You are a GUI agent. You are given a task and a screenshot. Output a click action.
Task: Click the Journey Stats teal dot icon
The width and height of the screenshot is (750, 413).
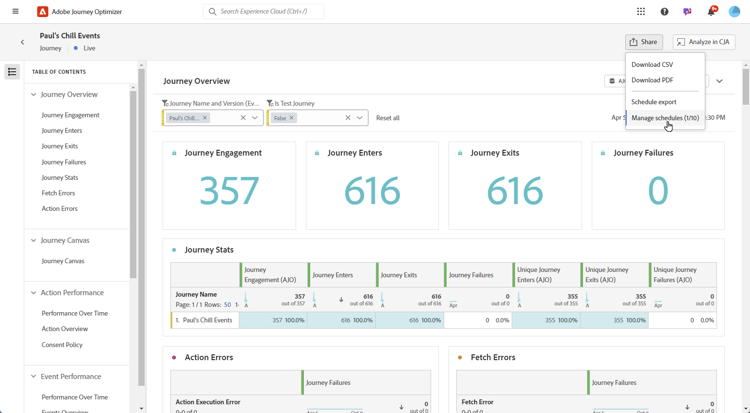tap(174, 250)
